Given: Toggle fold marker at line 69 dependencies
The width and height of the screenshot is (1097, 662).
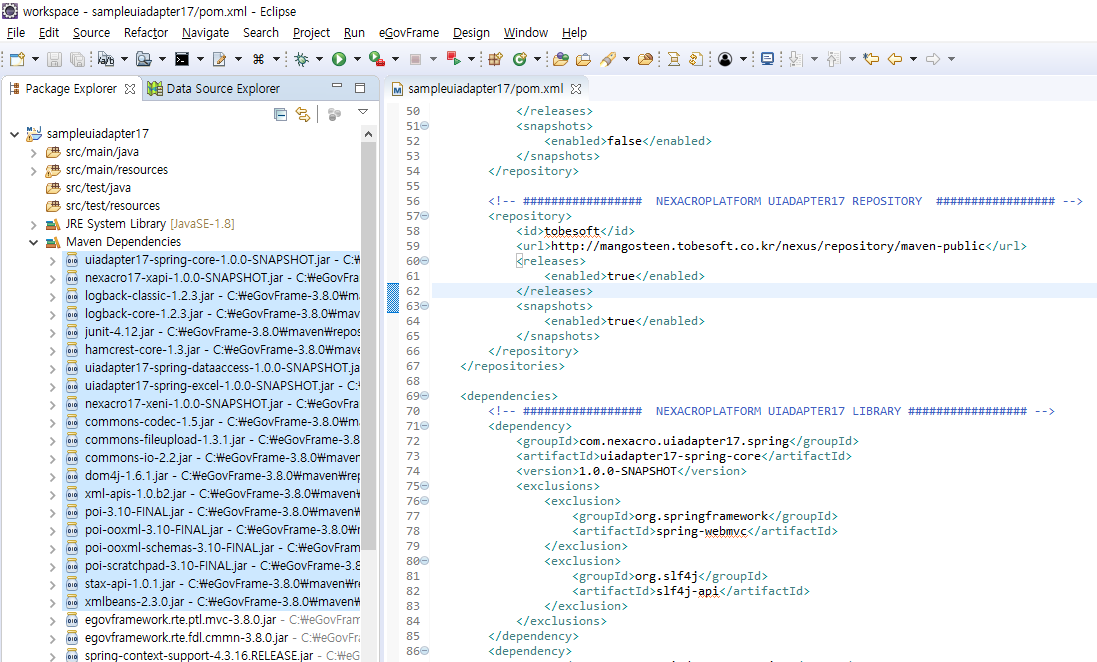Looking at the screenshot, I should point(425,396).
